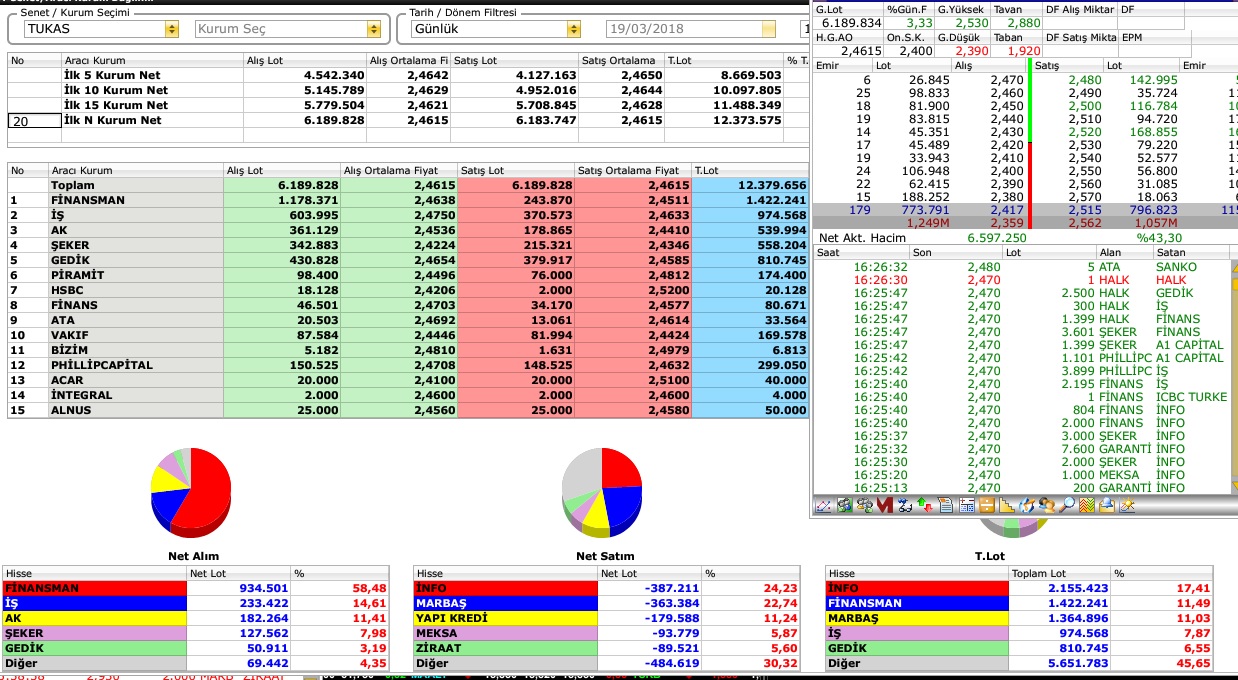Click the ALNUS broker row
Screen dimensions: 1238x680
tap(407, 410)
